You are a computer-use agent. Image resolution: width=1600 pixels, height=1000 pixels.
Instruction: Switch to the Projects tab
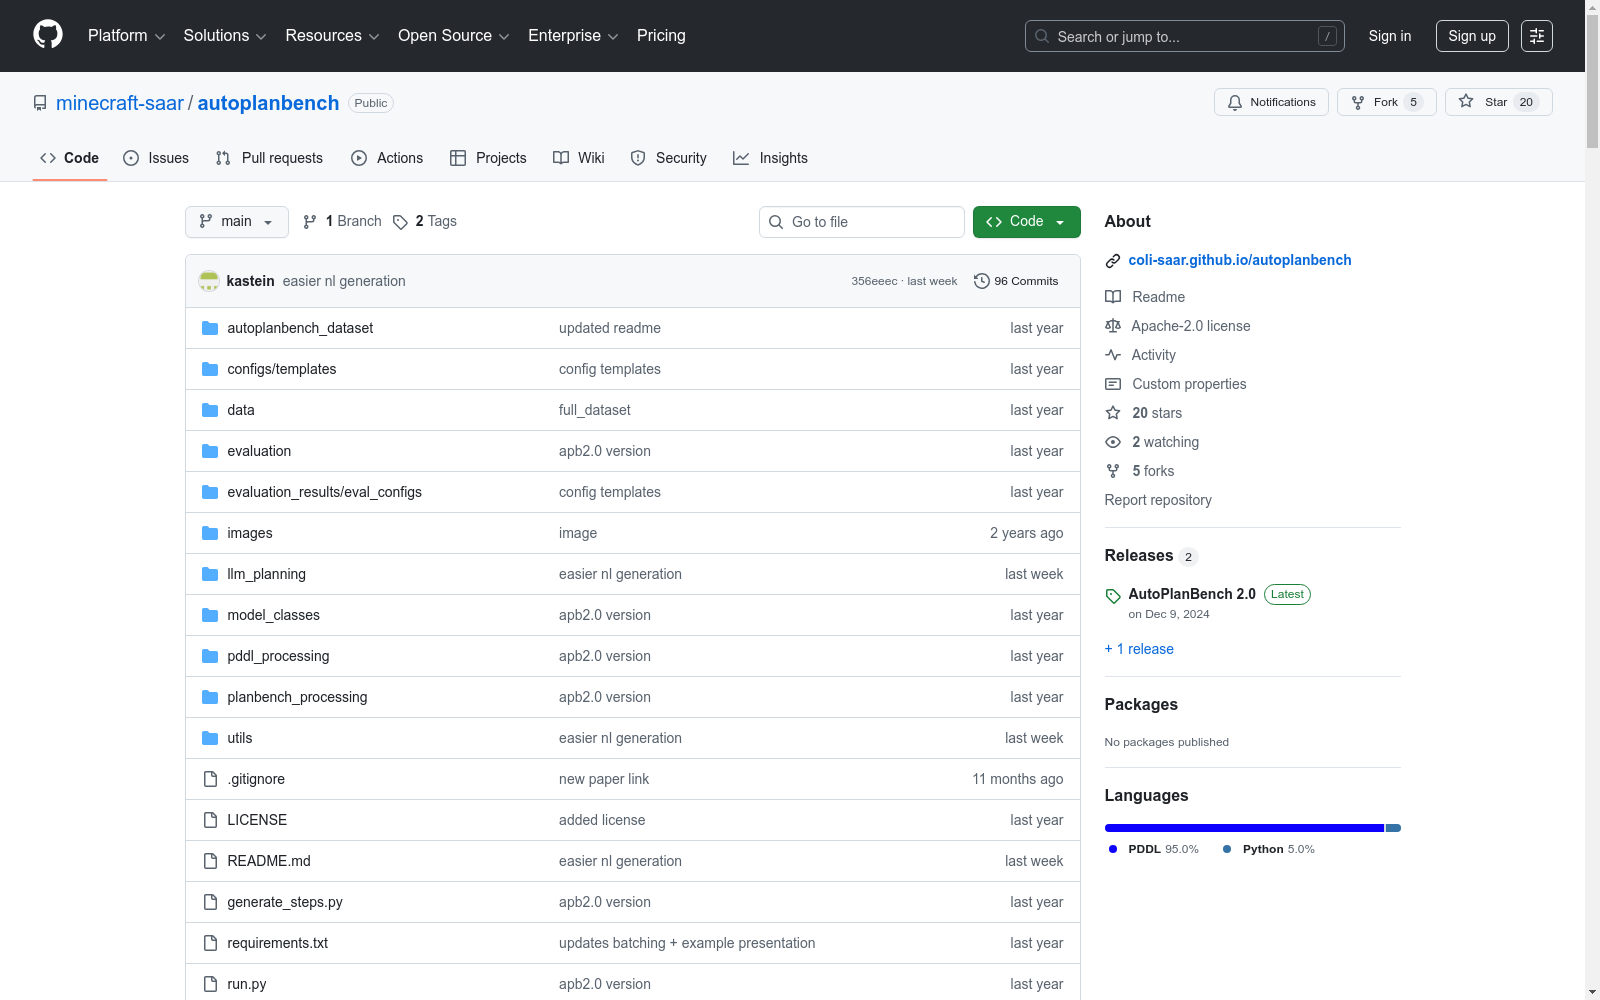[488, 158]
